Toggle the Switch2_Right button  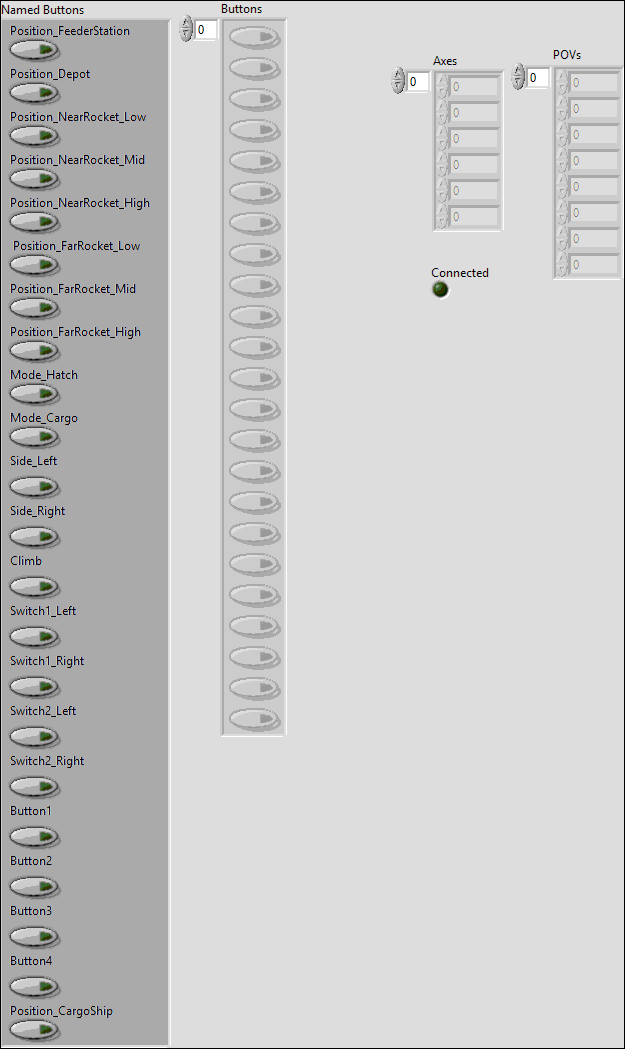34,786
